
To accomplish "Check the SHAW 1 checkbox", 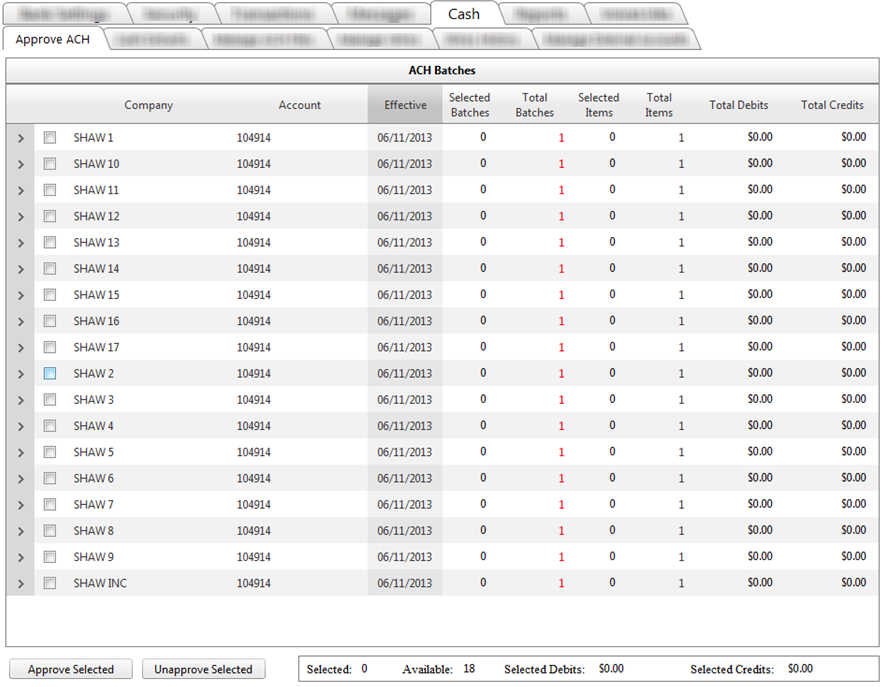I will [50, 138].
